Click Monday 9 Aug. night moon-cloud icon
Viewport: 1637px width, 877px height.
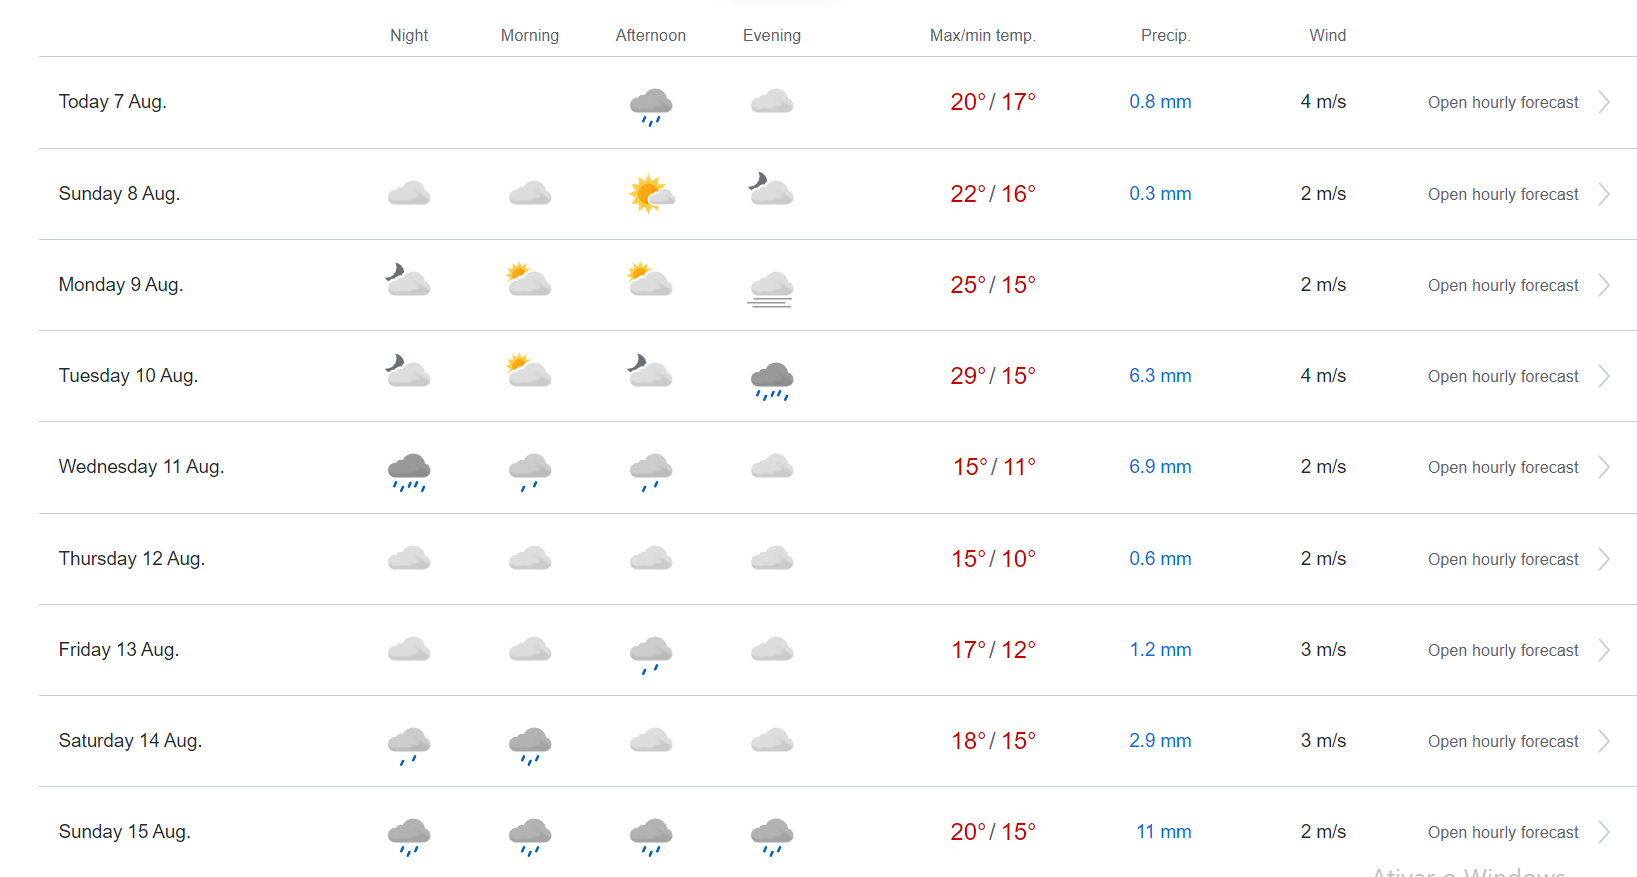[408, 280]
